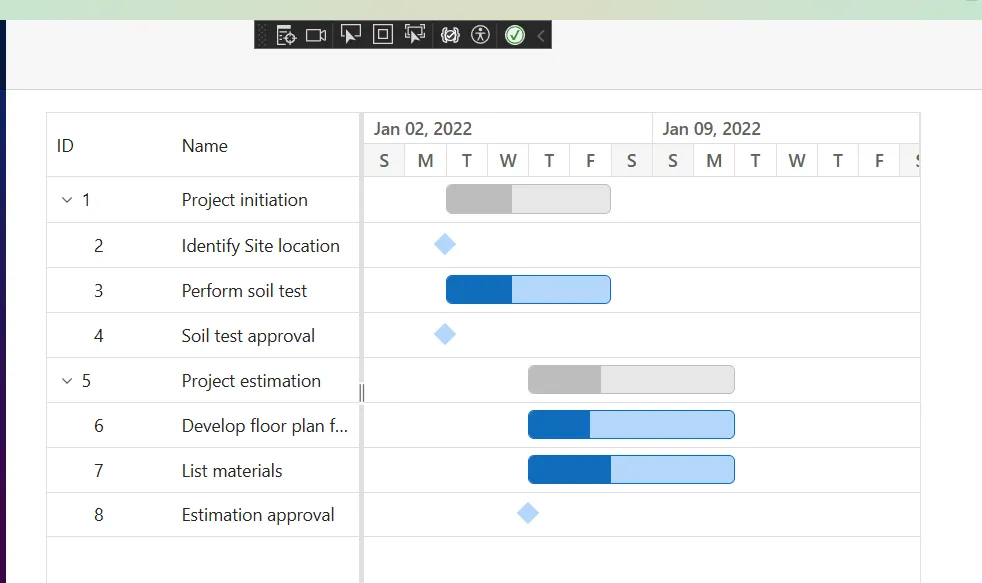Click ID cell 4
Image resolution: width=982 pixels, height=583 pixels.
[109, 336]
